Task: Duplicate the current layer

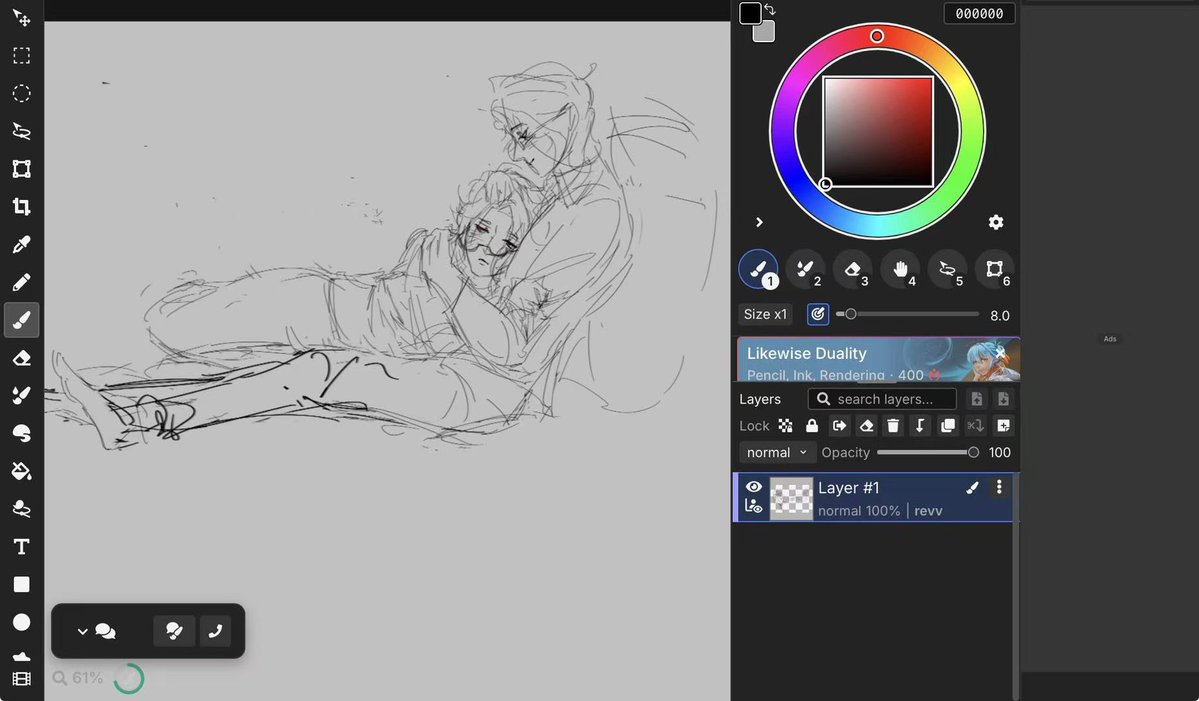Action: [948, 426]
